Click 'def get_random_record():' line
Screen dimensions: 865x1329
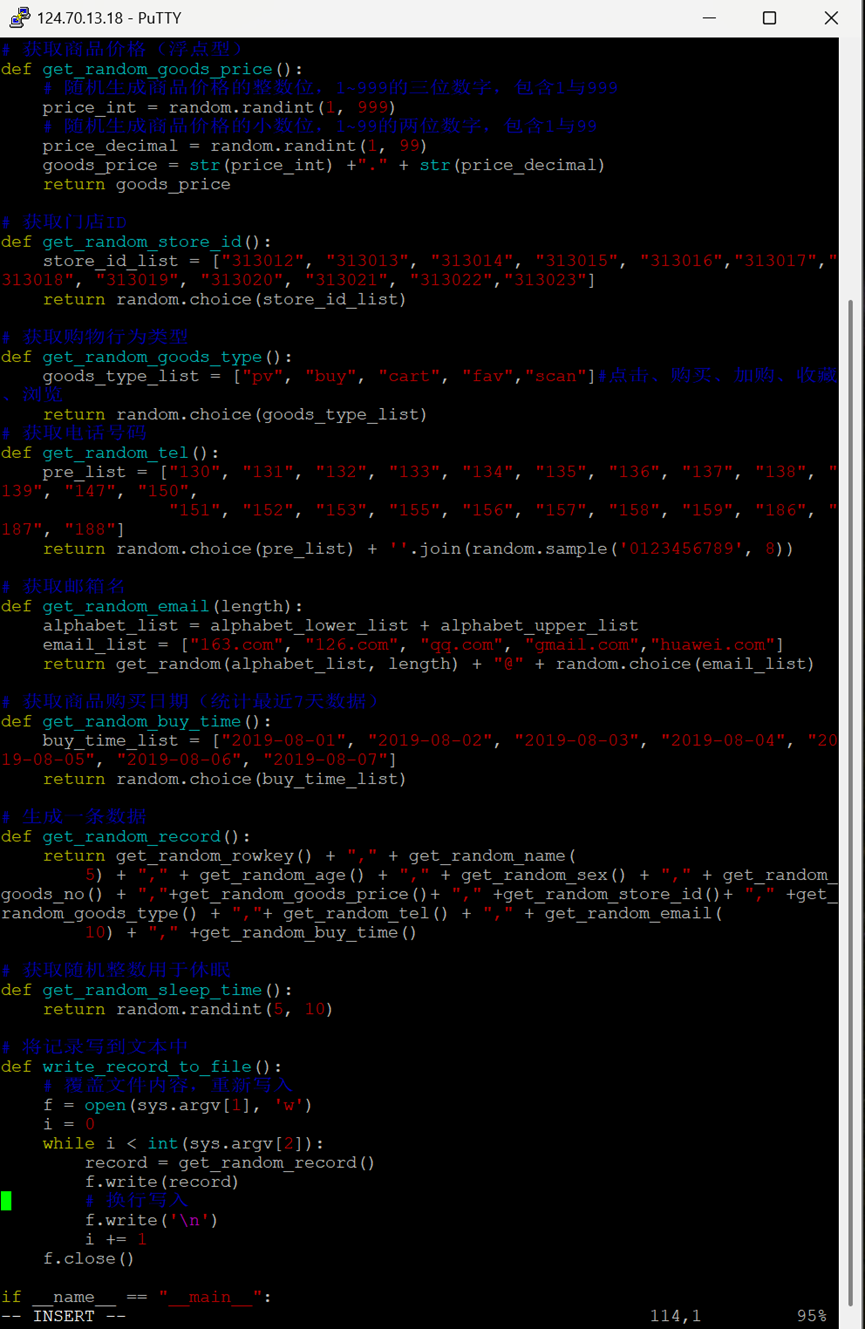[126, 837]
